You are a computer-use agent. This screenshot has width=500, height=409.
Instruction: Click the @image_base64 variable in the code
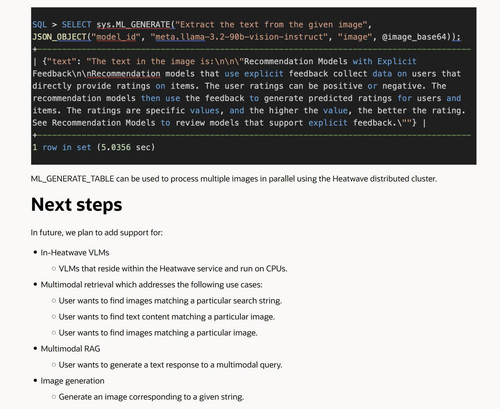[414, 37]
